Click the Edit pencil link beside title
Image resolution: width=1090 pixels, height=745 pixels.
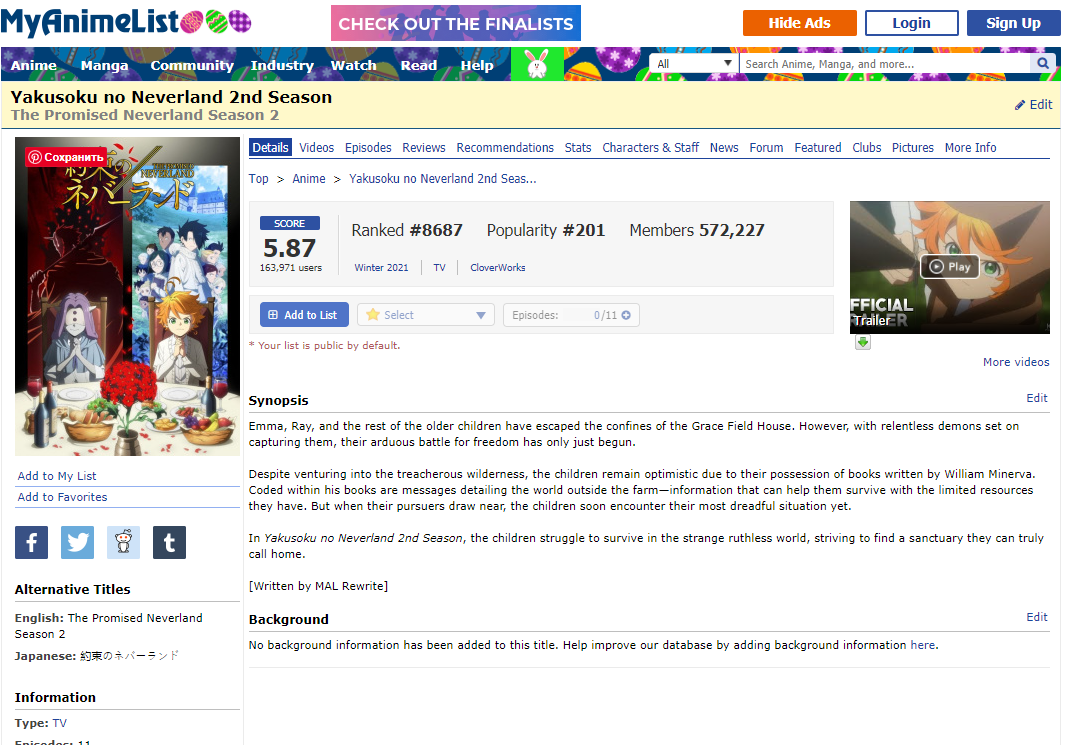point(1033,104)
